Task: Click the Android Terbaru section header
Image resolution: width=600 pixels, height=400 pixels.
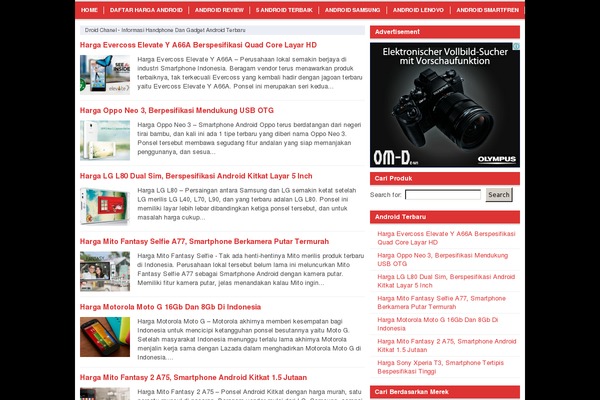Action: click(445, 217)
